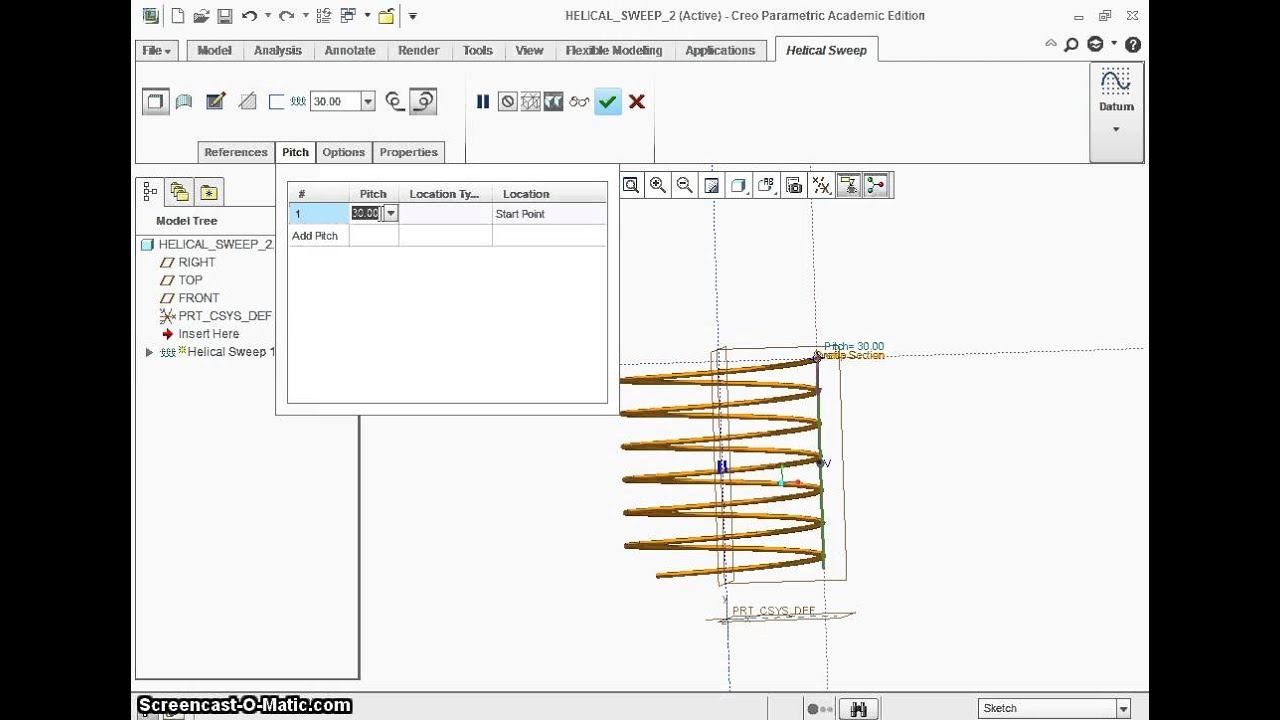Image resolution: width=1280 pixels, height=720 pixels.
Task: Toggle sweep as solid option
Action: (x=155, y=101)
